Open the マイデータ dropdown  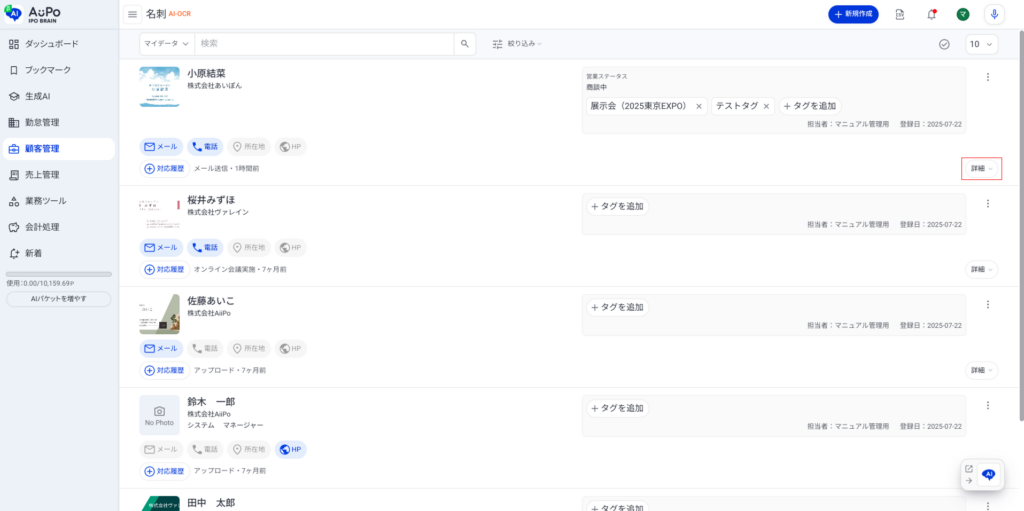[x=166, y=44]
